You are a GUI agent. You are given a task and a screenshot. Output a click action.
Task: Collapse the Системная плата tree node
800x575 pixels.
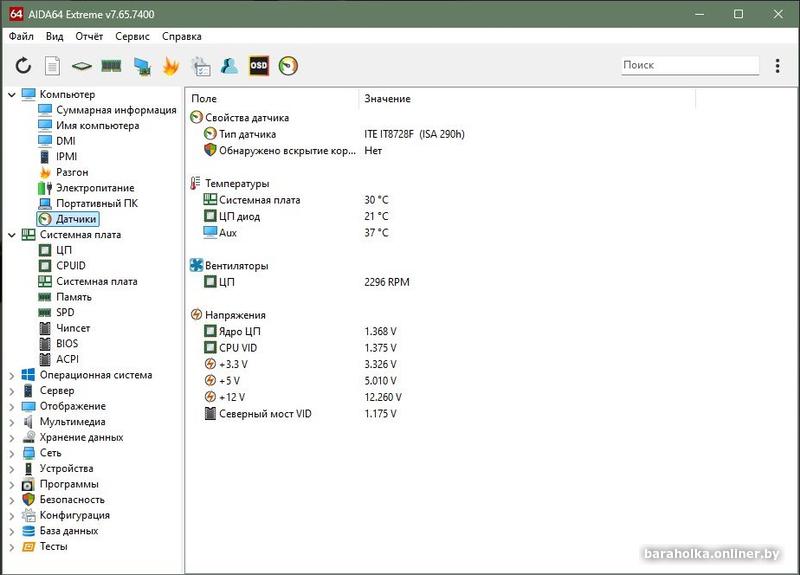[12, 235]
